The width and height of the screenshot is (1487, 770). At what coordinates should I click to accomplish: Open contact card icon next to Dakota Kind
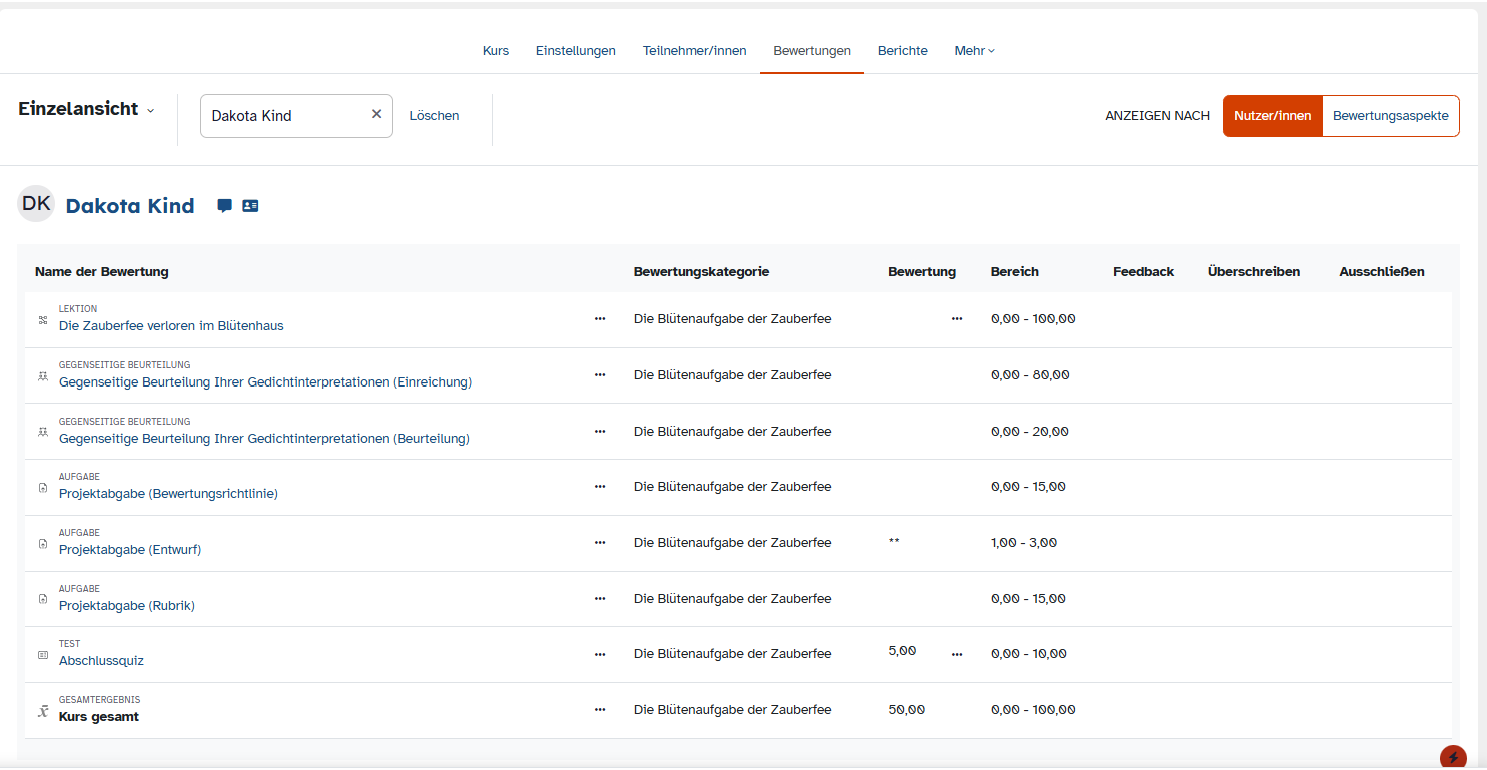coord(250,206)
